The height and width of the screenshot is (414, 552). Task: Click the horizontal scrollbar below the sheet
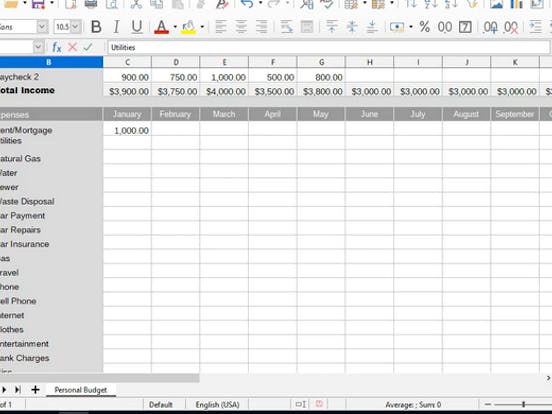[100, 378]
